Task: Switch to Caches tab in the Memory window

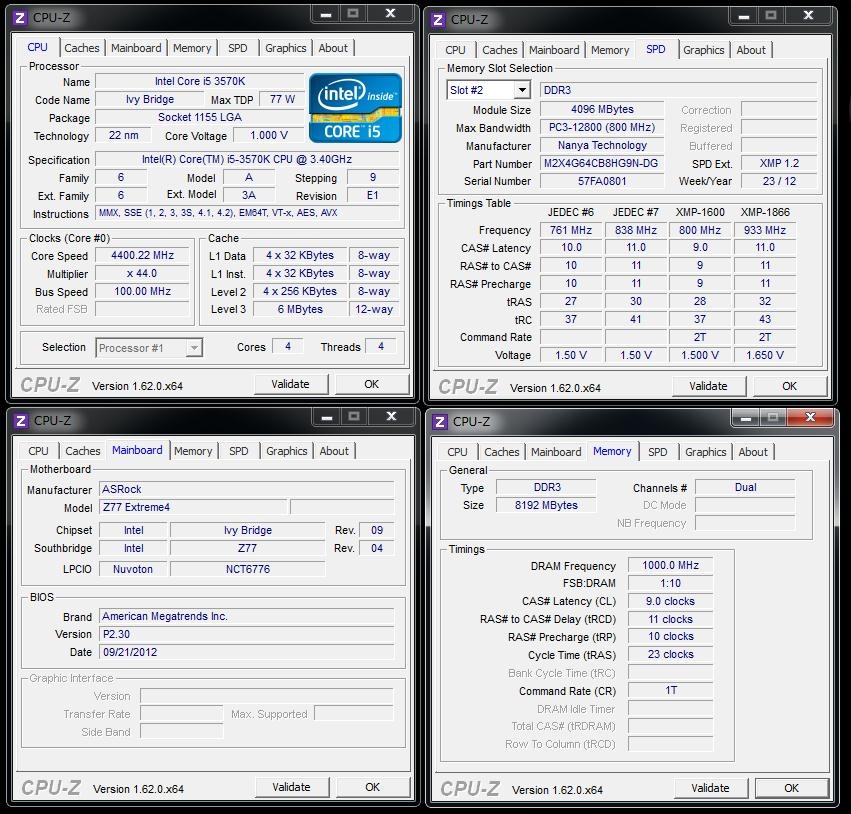Action: point(501,453)
